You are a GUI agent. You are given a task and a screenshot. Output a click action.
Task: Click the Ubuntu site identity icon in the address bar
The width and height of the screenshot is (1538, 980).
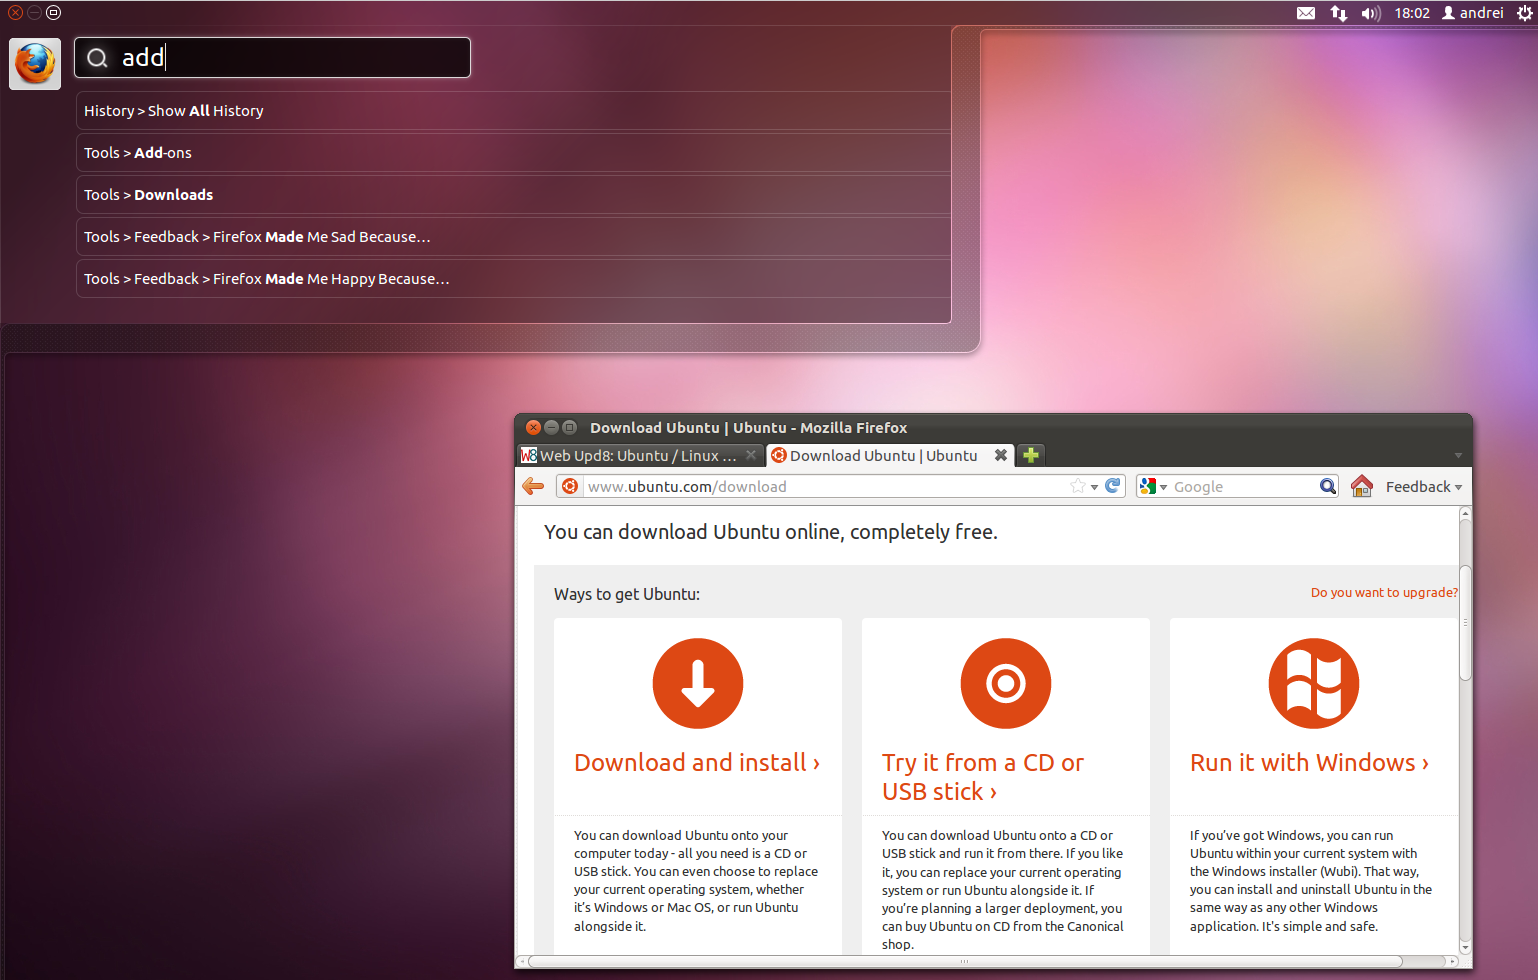[570, 487]
